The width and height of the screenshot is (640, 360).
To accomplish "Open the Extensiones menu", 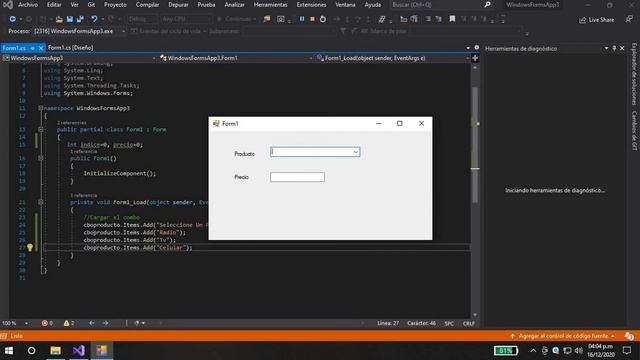I will 311,5.
